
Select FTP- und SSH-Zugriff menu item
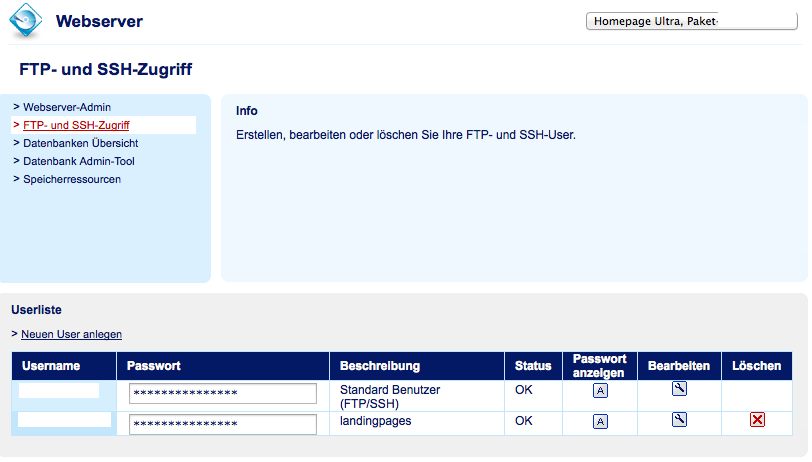(x=76, y=125)
